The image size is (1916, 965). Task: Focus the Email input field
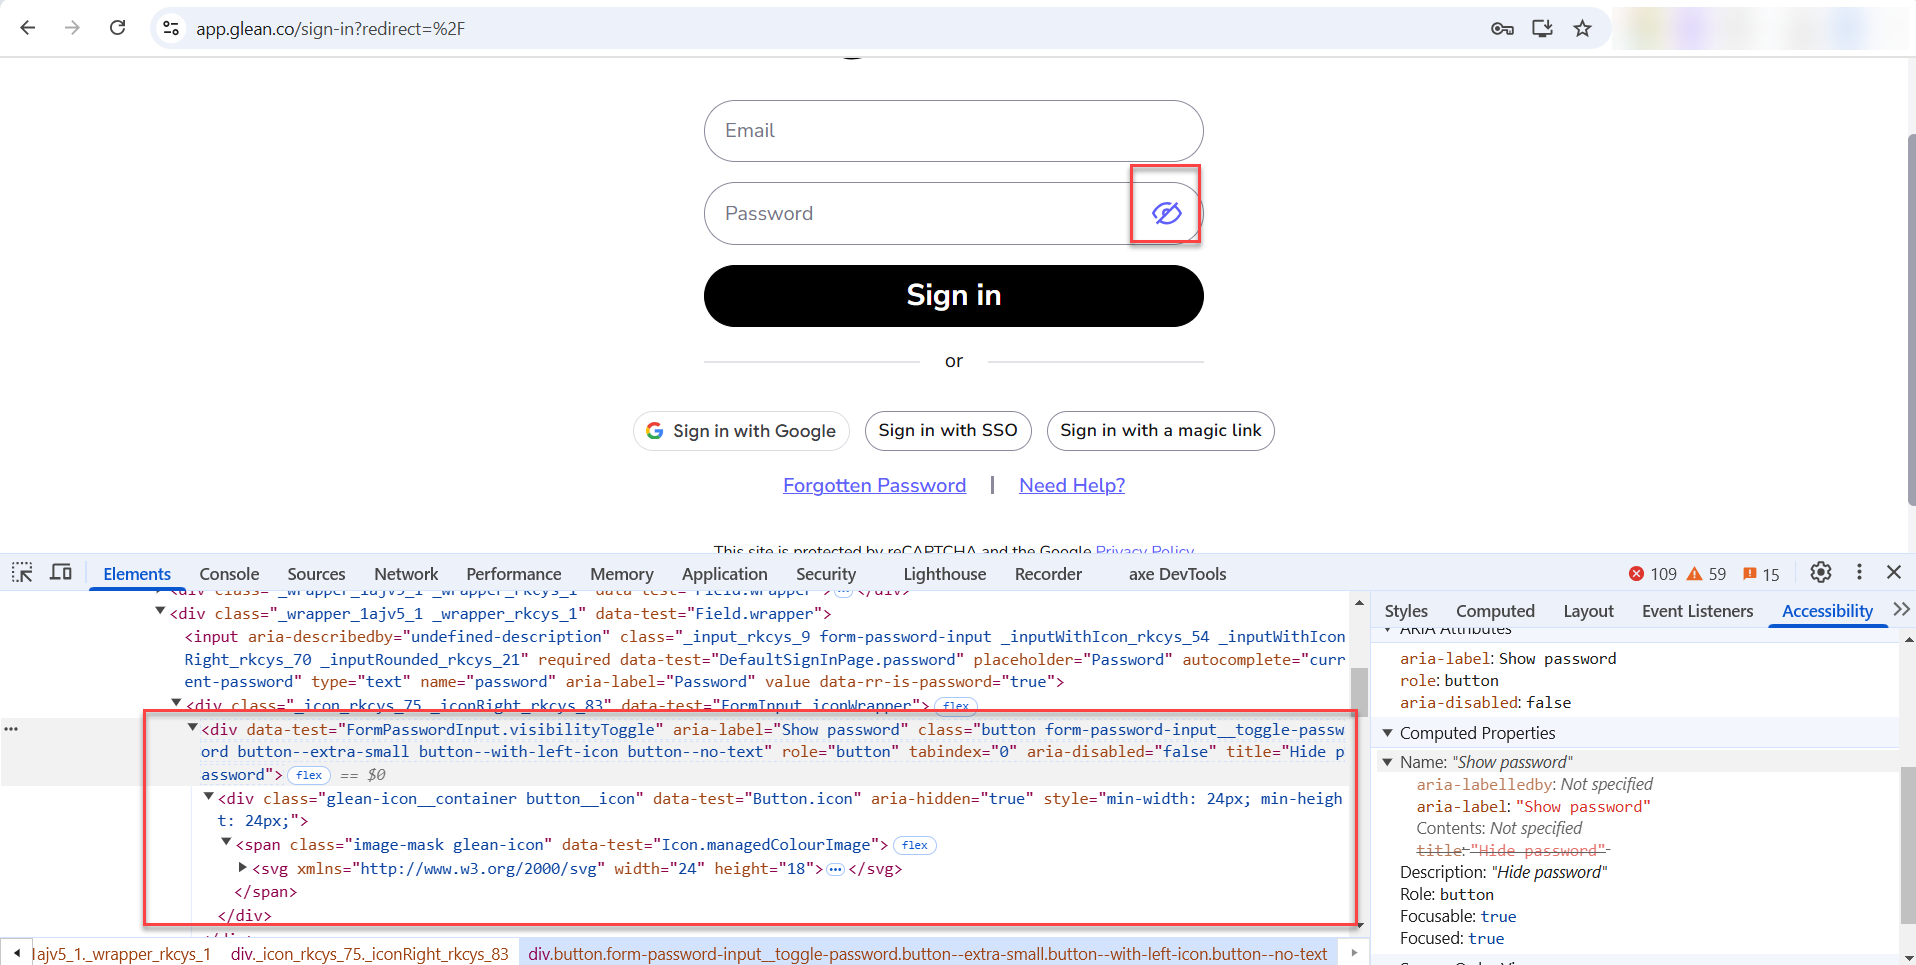coord(953,131)
